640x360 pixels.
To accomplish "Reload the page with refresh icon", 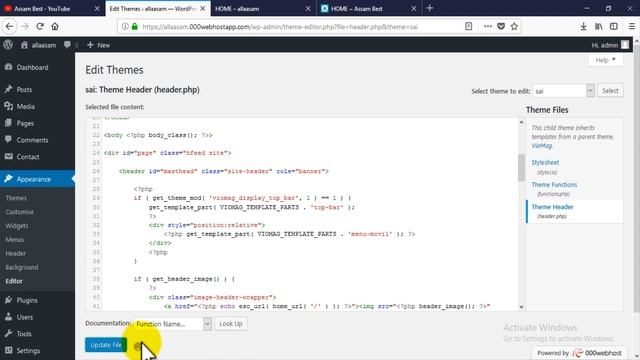I will pos(40,27).
